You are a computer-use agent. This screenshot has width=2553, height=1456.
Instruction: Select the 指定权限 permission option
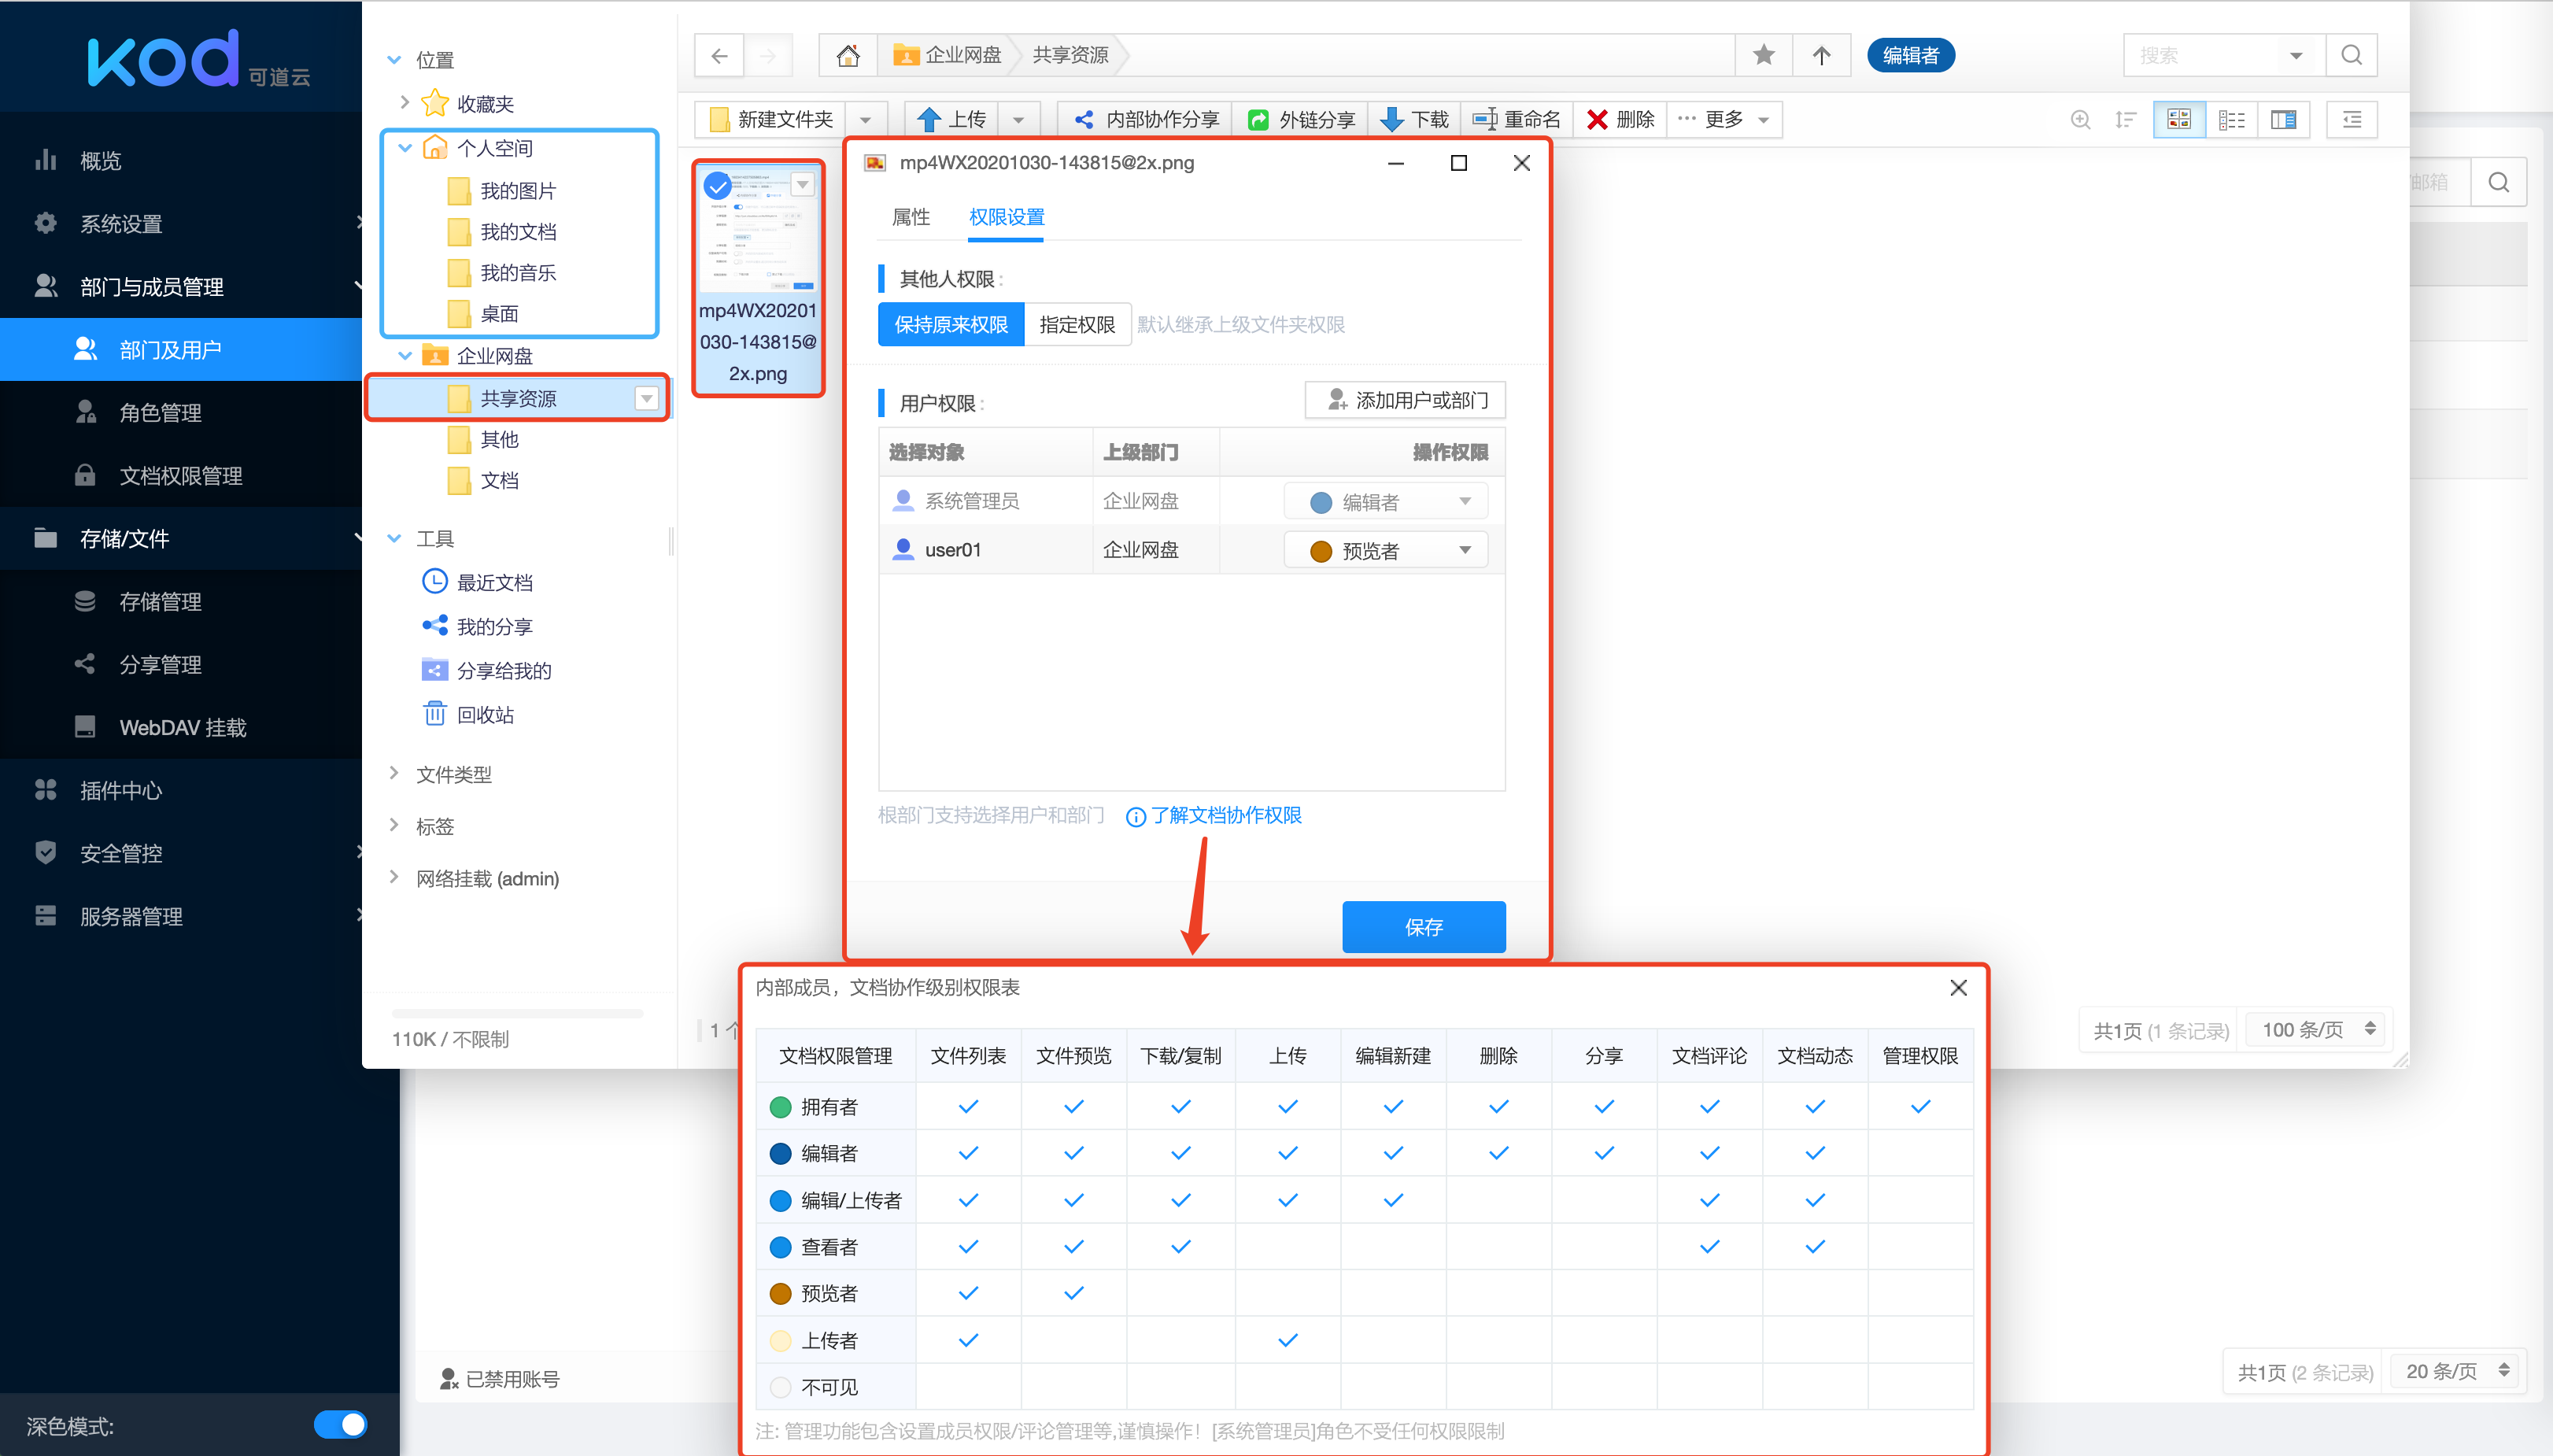[x=1076, y=324]
